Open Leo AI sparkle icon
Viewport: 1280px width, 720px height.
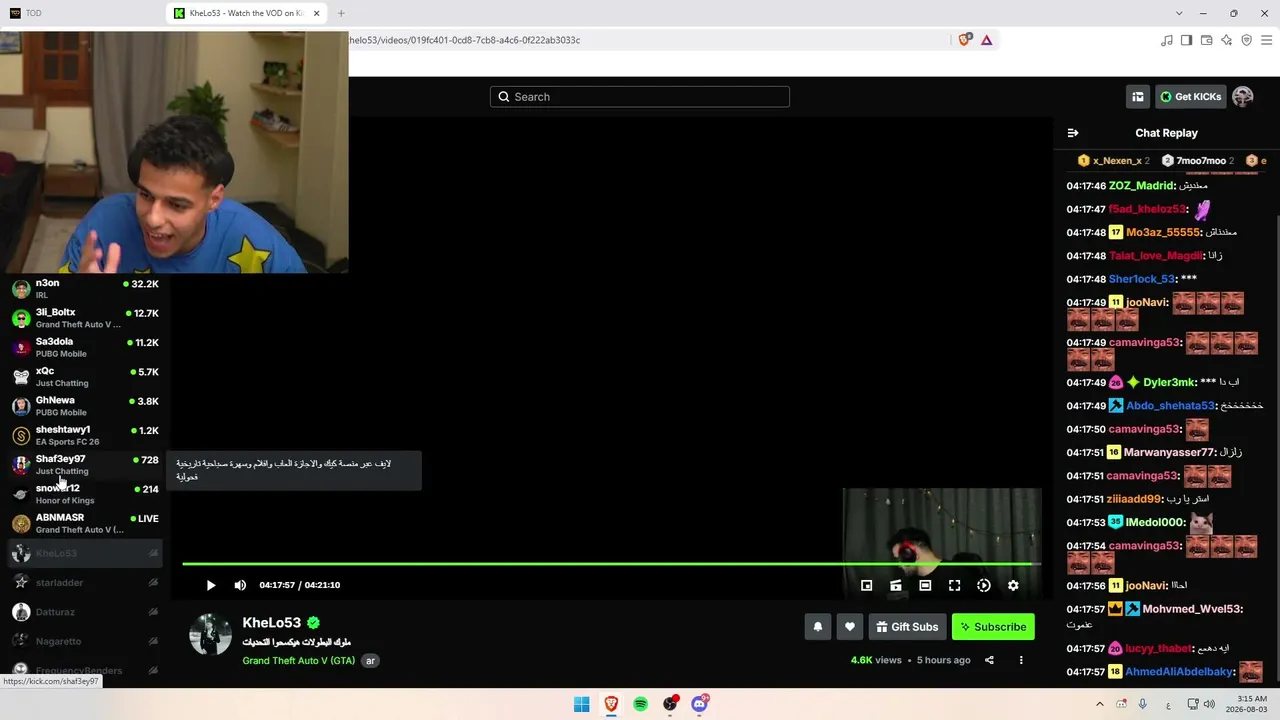1226,40
